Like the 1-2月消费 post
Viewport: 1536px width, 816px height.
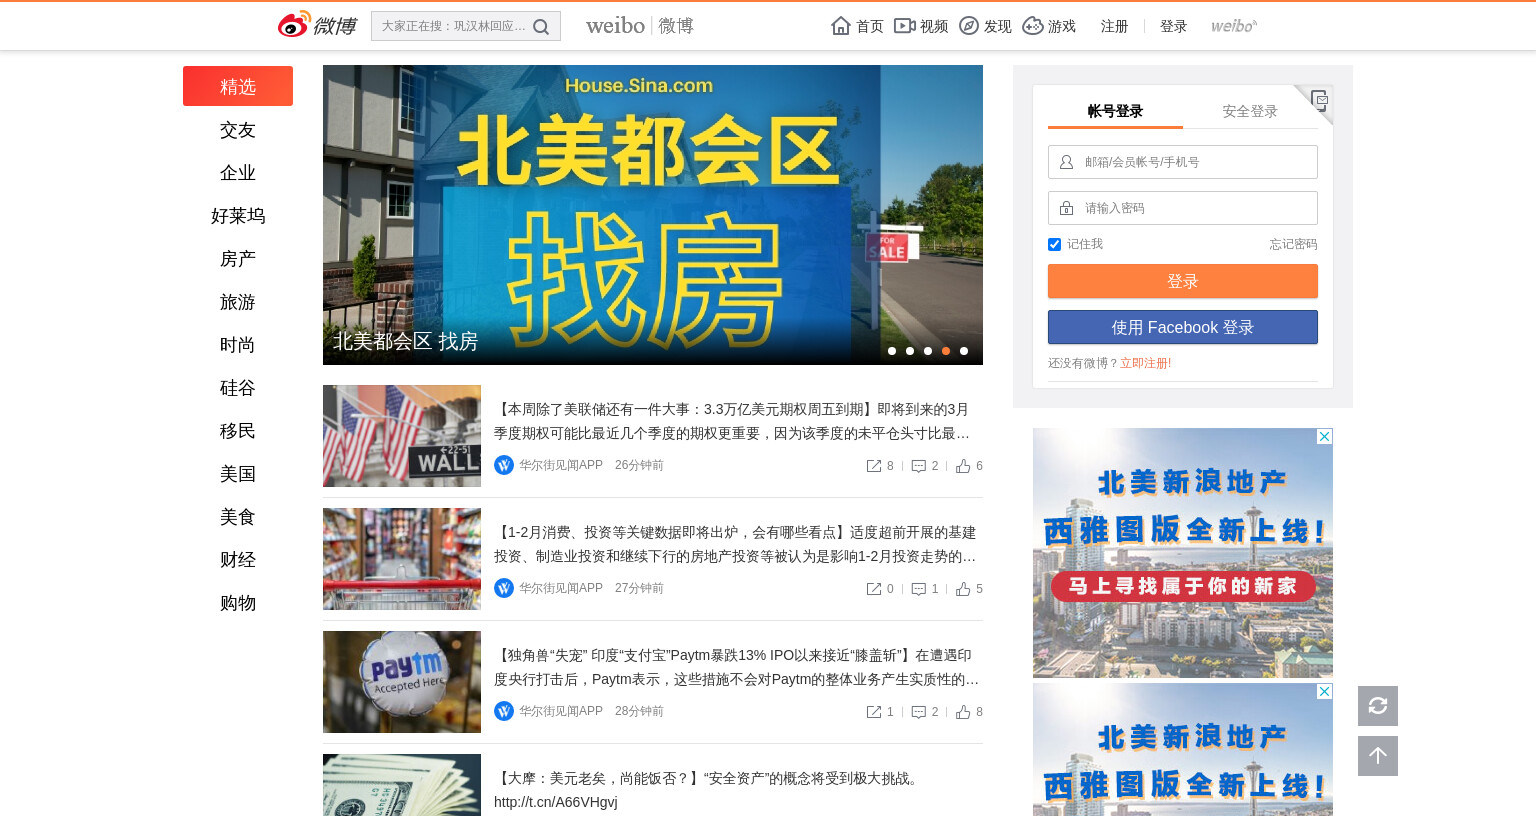pos(963,589)
